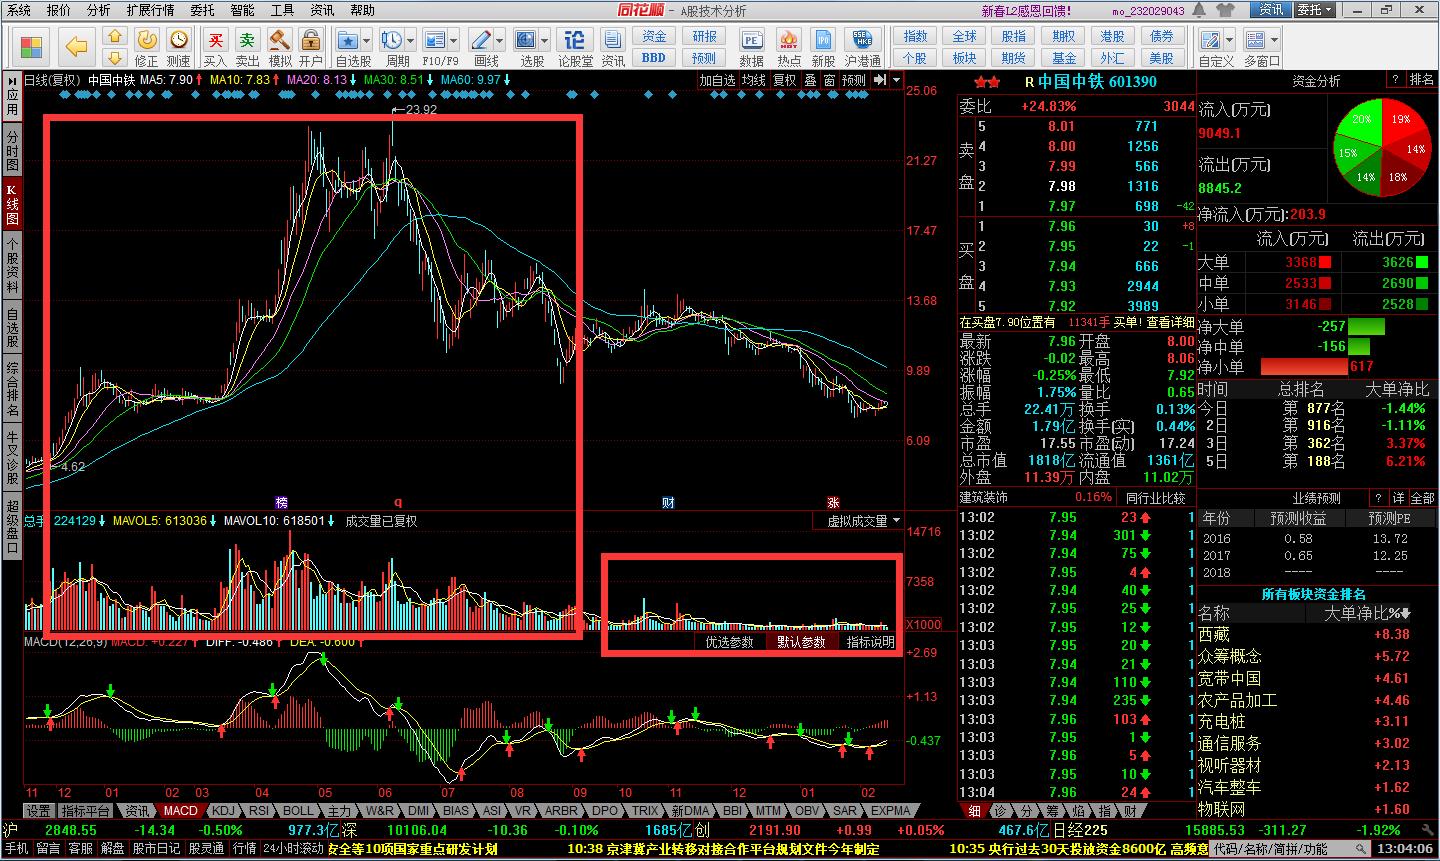Expand the 自定义 dropdown arrow

(x=1230, y=41)
